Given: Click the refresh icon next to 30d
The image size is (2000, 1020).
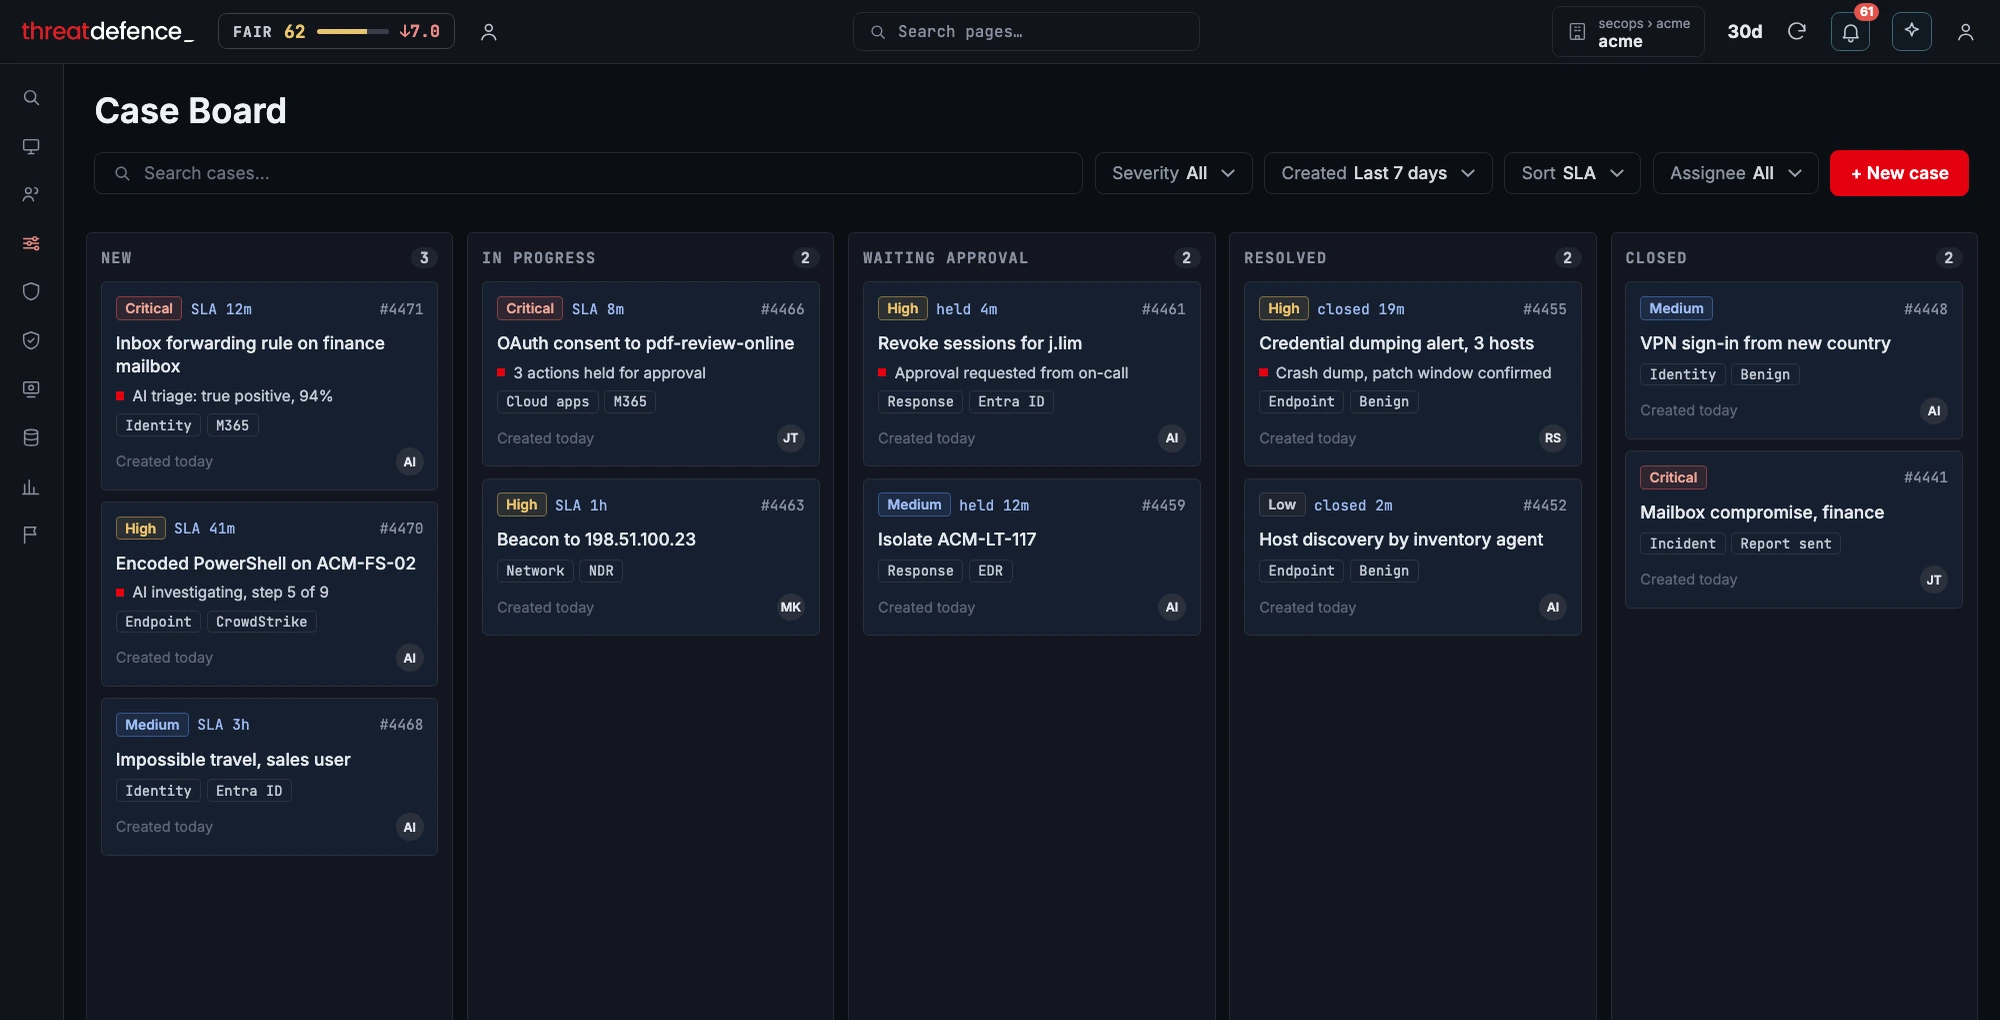Looking at the screenshot, I should pos(1796,31).
